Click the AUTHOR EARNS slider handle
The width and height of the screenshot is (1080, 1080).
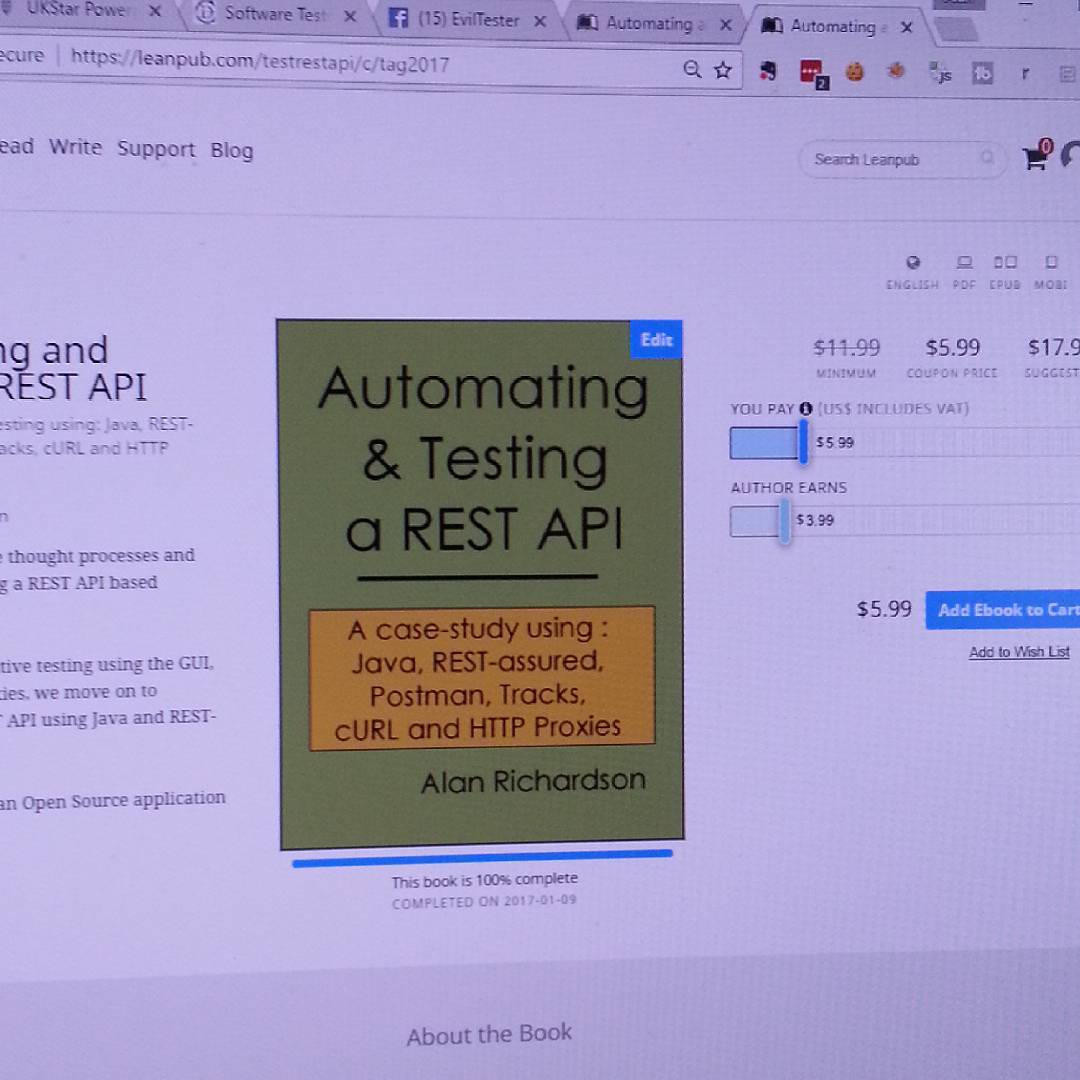tap(784, 521)
